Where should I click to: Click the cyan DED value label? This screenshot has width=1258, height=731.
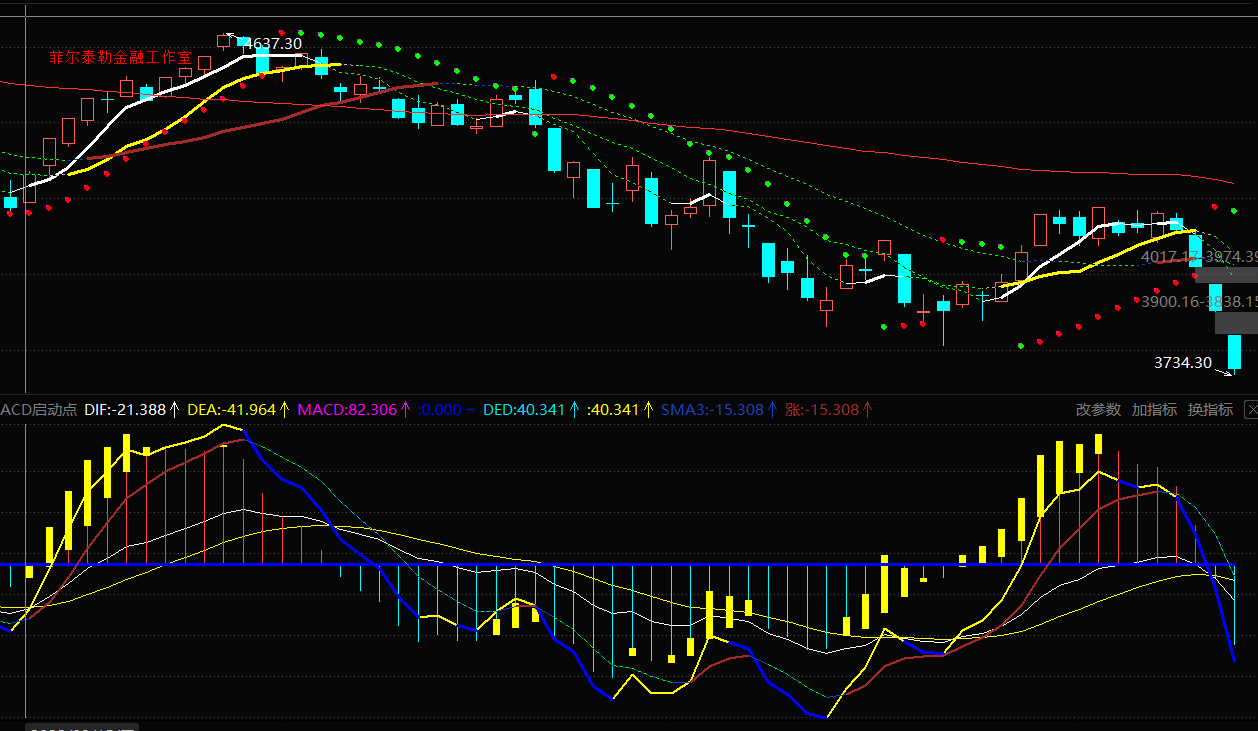[x=524, y=410]
